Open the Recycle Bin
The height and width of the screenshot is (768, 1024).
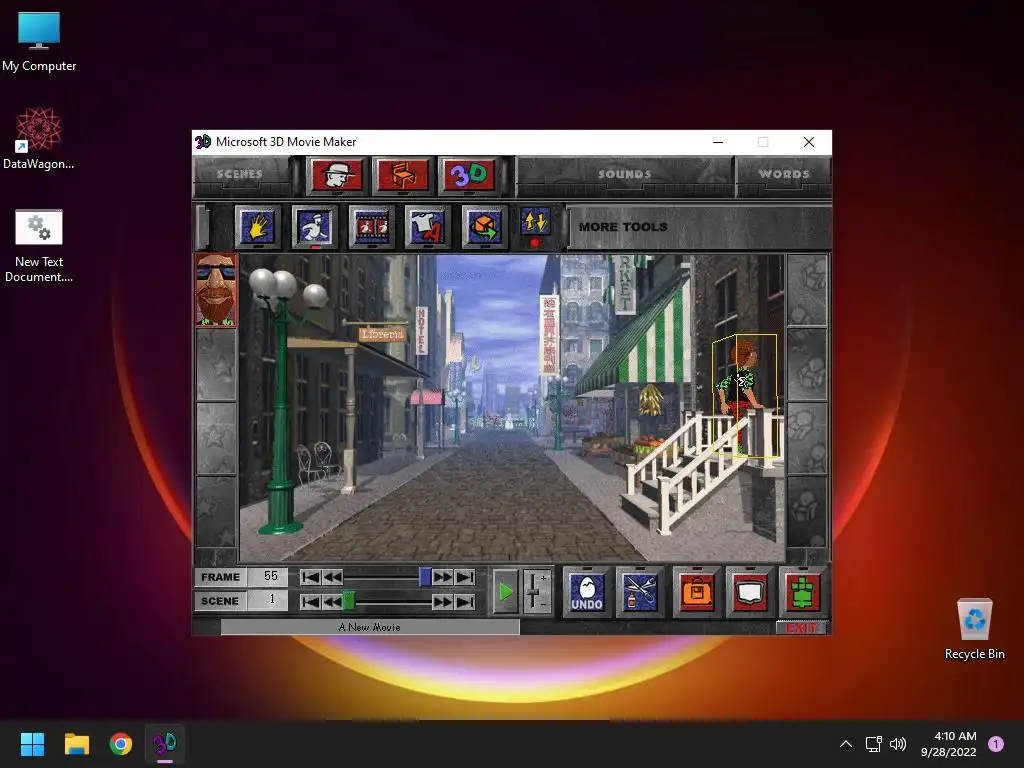pyautogui.click(x=974, y=630)
